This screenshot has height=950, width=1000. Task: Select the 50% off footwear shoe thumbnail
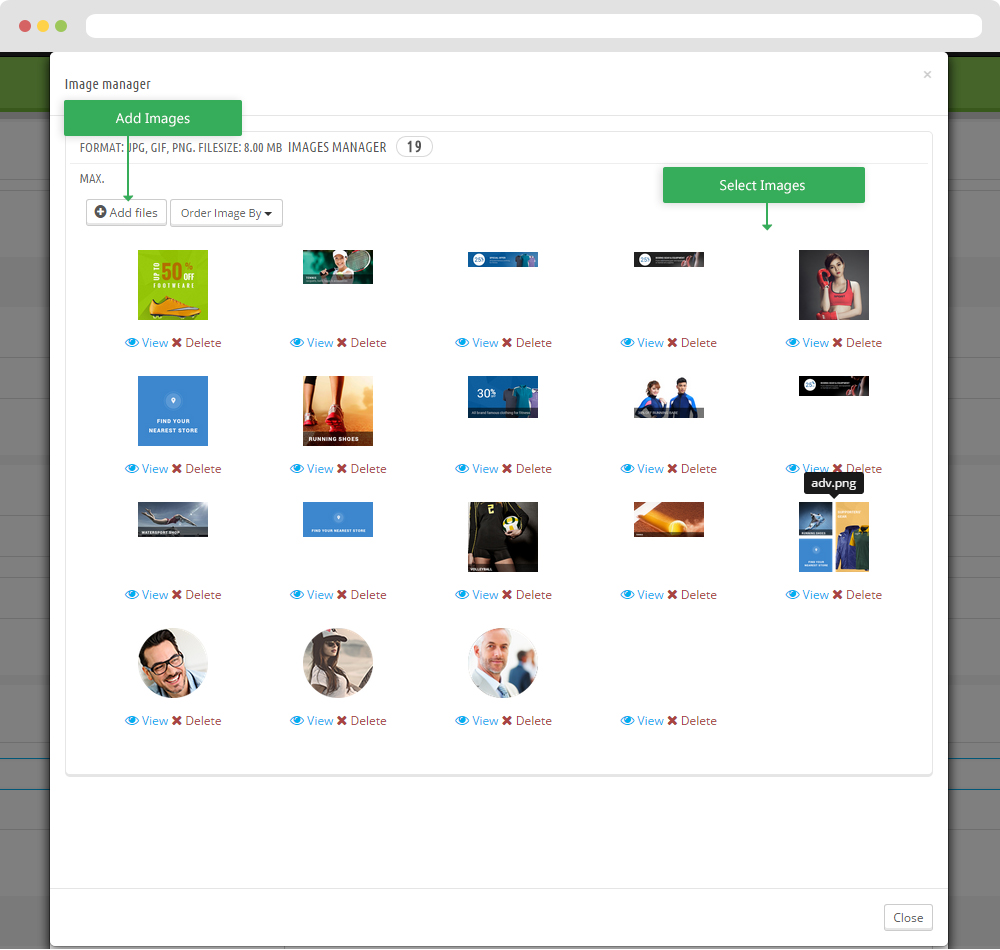pos(173,285)
